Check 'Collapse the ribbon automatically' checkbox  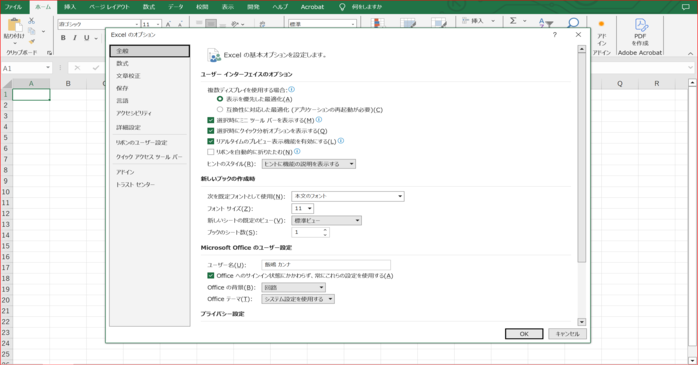pyautogui.click(x=211, y=152)
